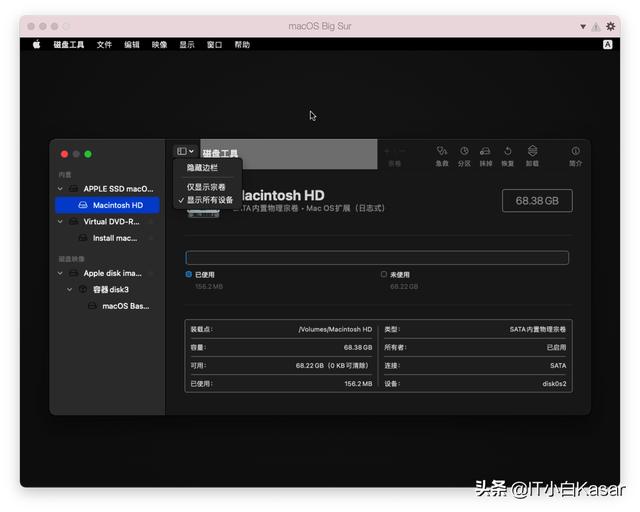Click the 已启用 owners value
The image size is (640, 512).
coord(556,347)
